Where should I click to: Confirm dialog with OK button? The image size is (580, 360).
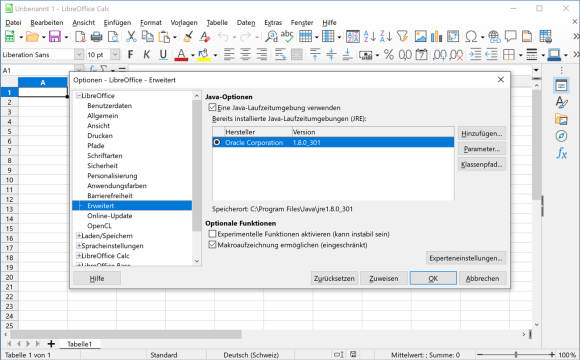[x=433, y=278]
